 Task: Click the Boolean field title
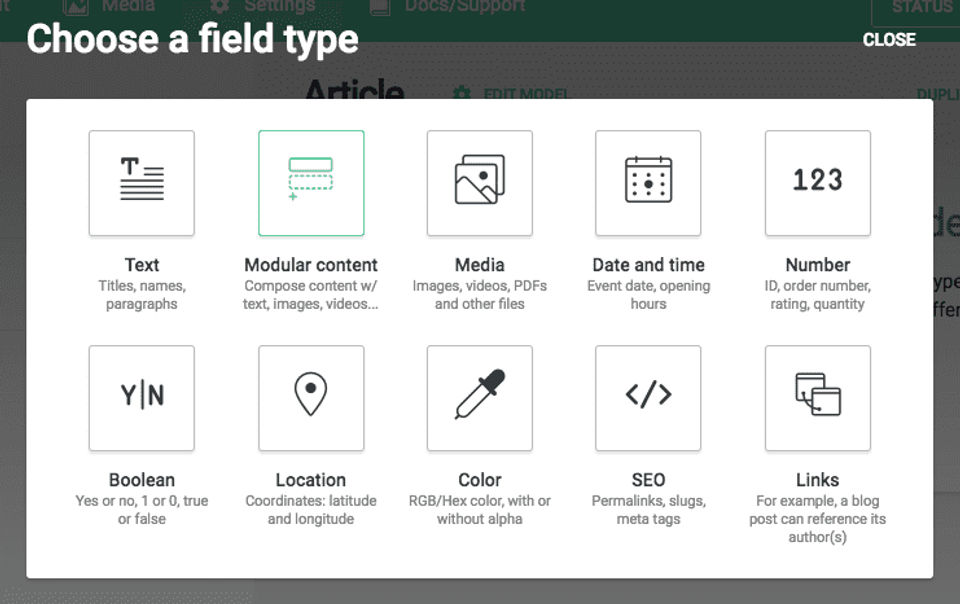click(141, 480)
